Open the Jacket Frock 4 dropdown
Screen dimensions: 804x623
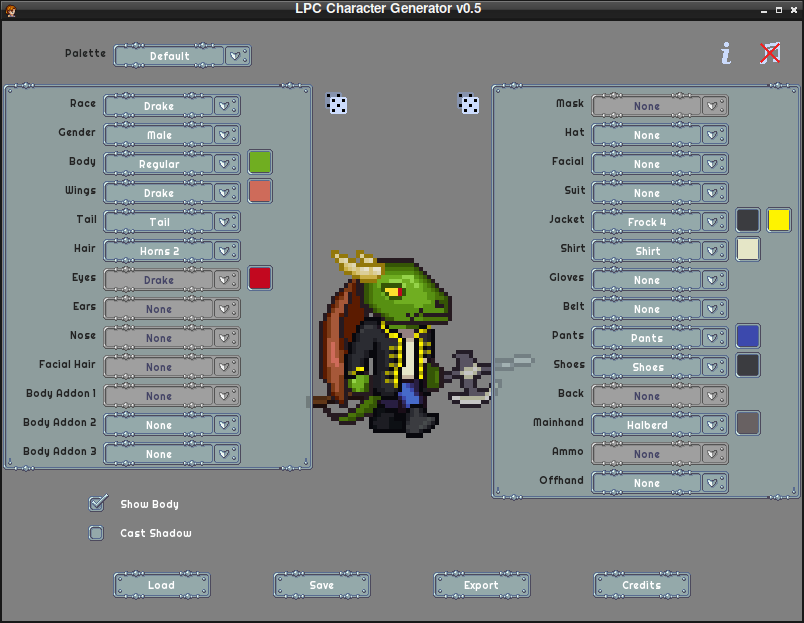tap(659, 222)
